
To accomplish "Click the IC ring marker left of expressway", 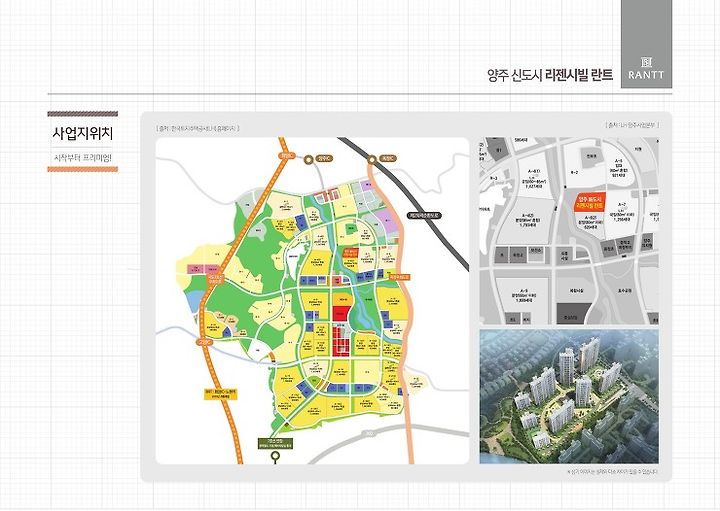I will coord(309,159).
